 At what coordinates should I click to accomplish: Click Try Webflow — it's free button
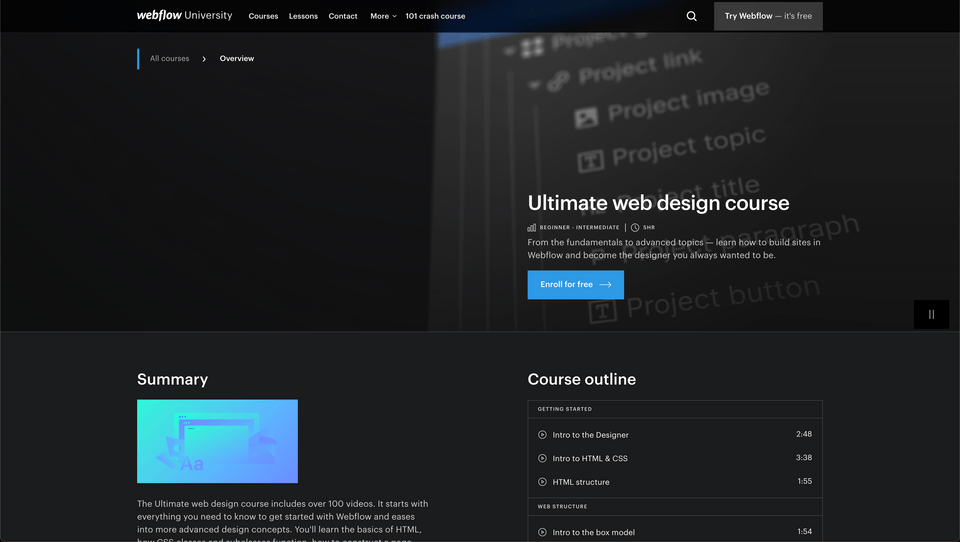(768, 16)
